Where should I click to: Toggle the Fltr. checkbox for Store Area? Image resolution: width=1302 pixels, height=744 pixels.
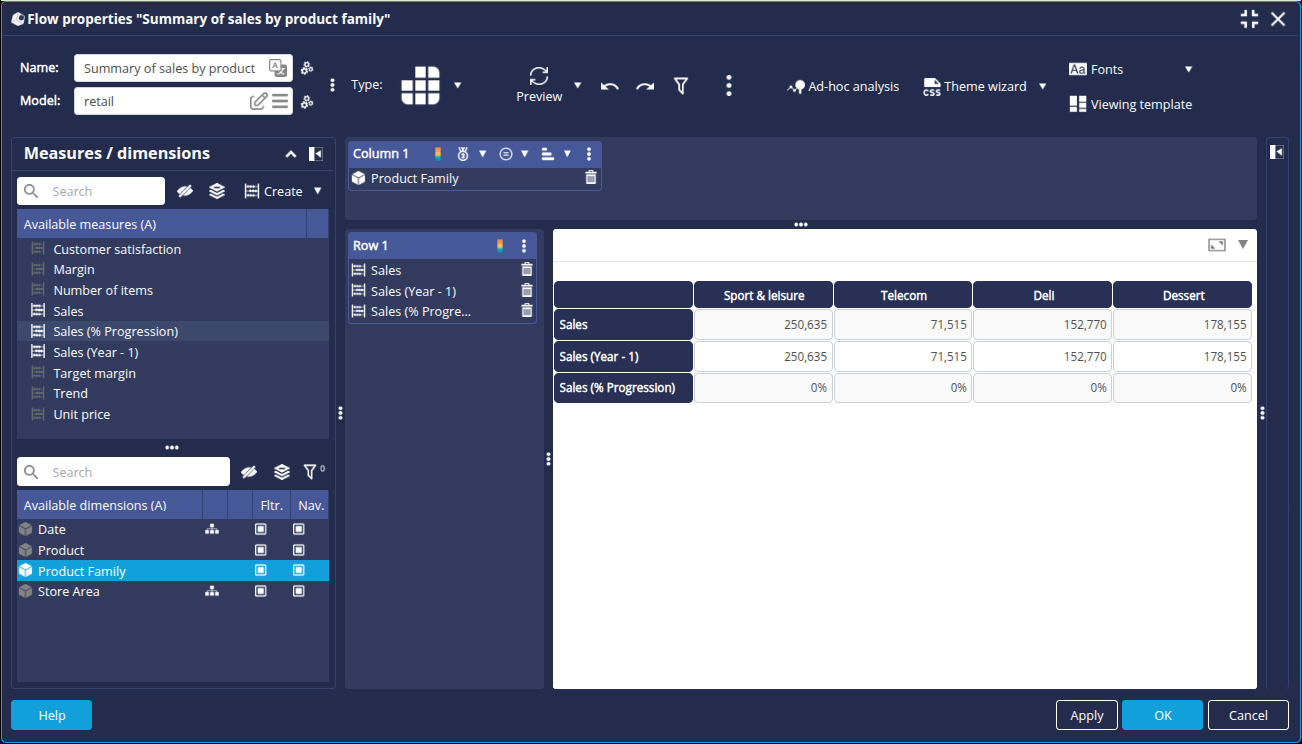point(261,592)
